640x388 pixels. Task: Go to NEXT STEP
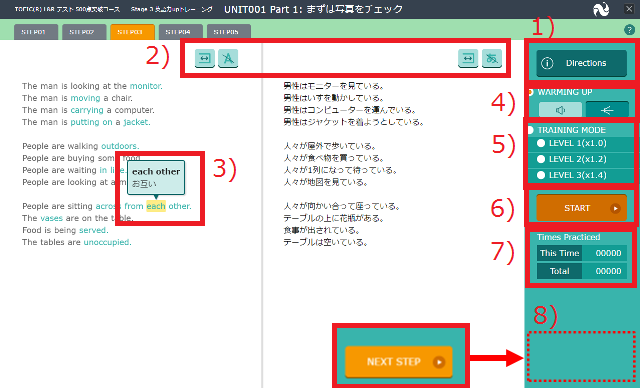(399, 362)
